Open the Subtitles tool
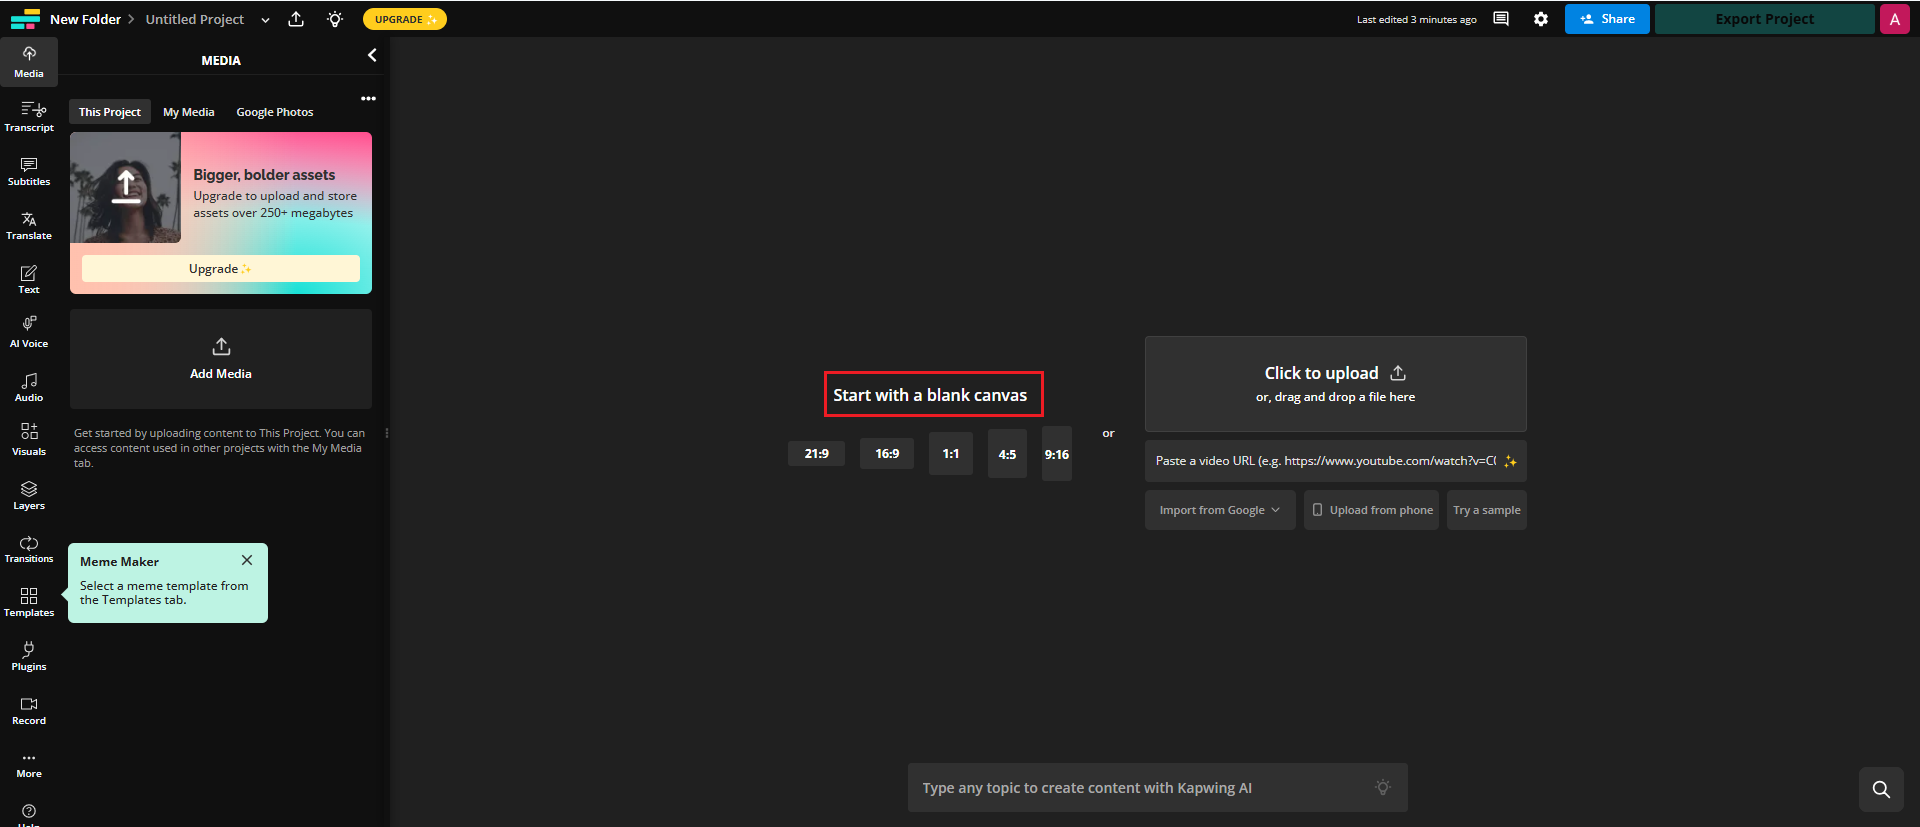Viewport: 1920px width, 827px height. point(29,171)
